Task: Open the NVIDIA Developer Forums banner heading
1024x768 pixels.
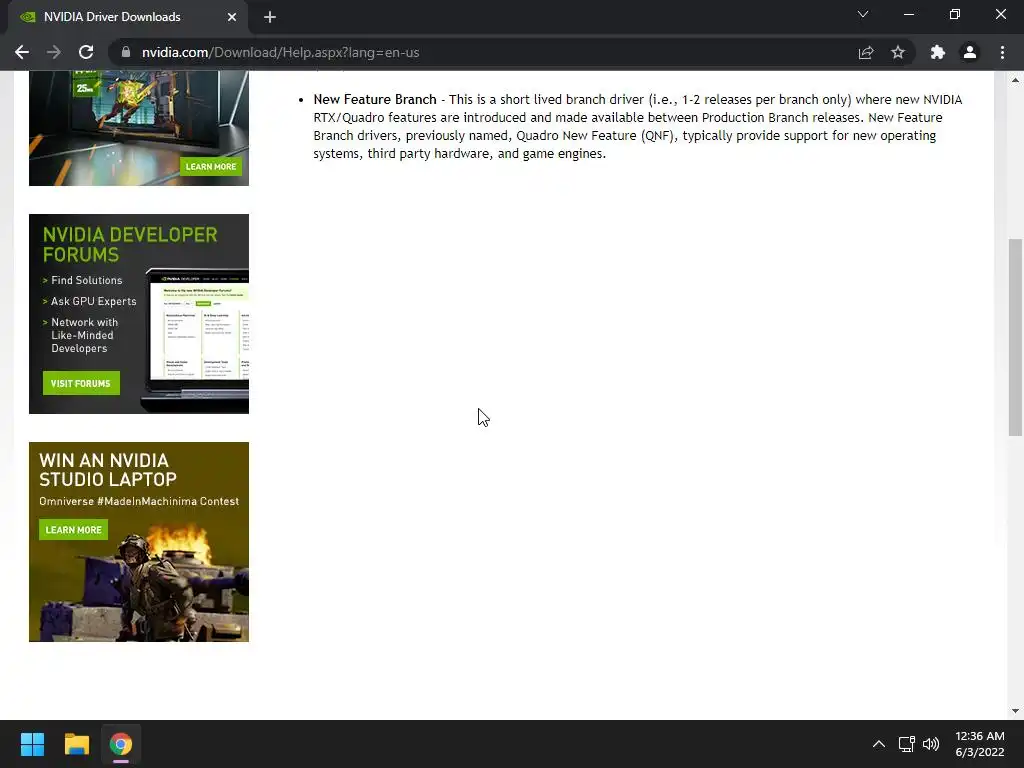Action: pos(130,244)
